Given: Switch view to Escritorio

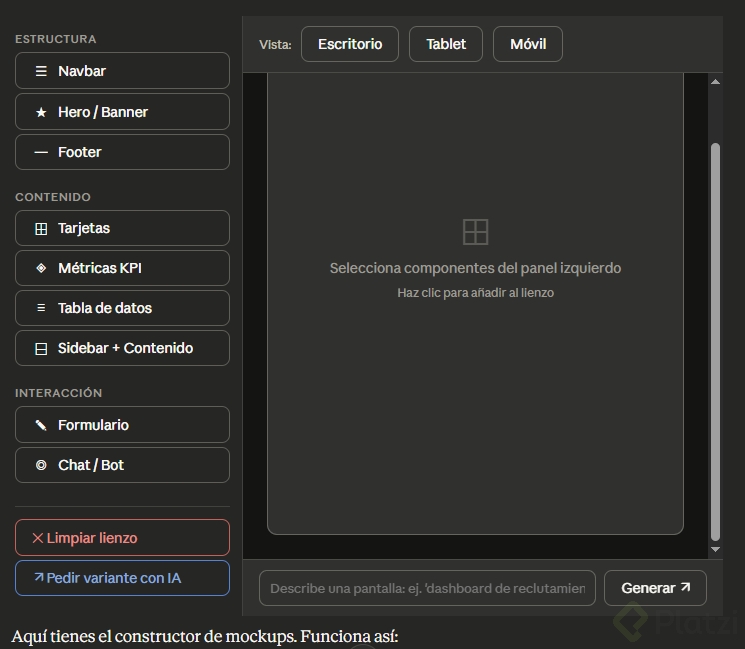Looking at the screenshot, I should pyautogui.click(x=349, y=44).
